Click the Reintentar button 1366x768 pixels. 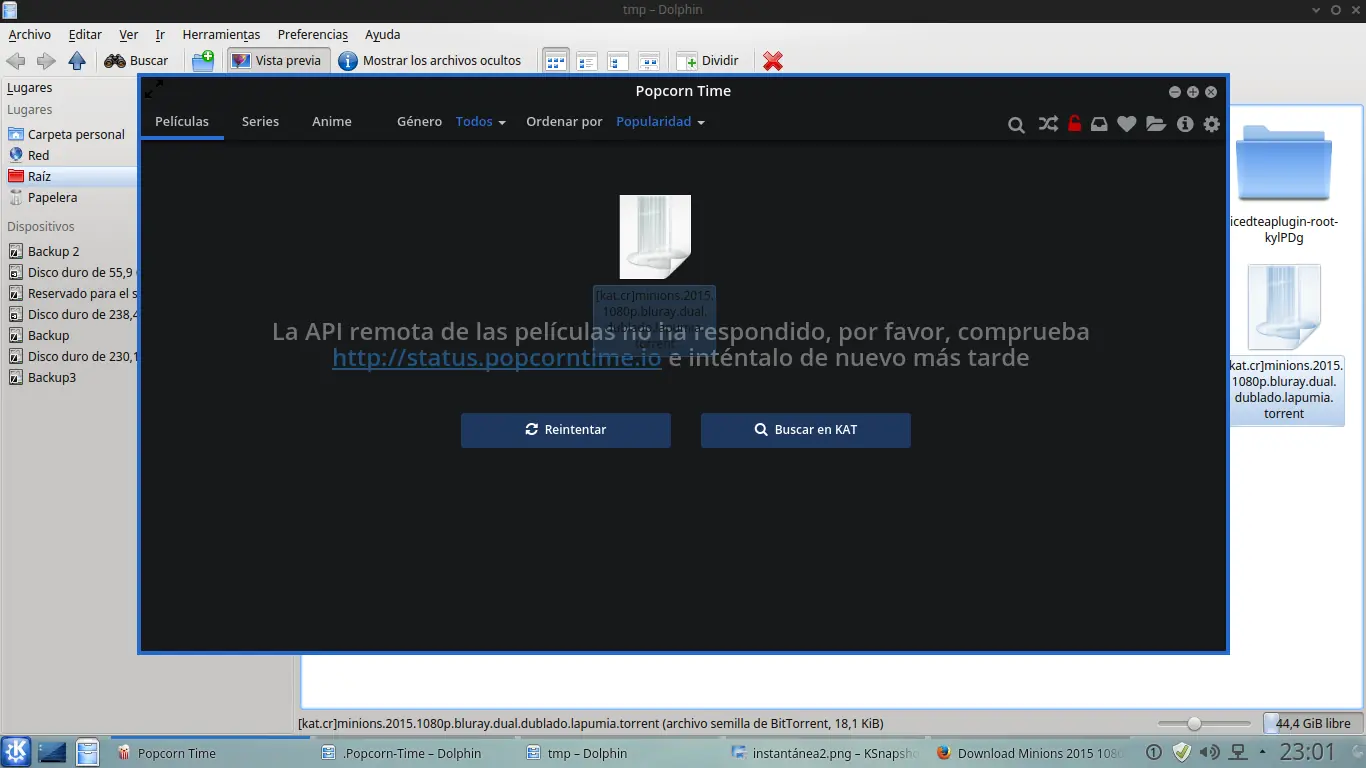[x=566, y=430]
